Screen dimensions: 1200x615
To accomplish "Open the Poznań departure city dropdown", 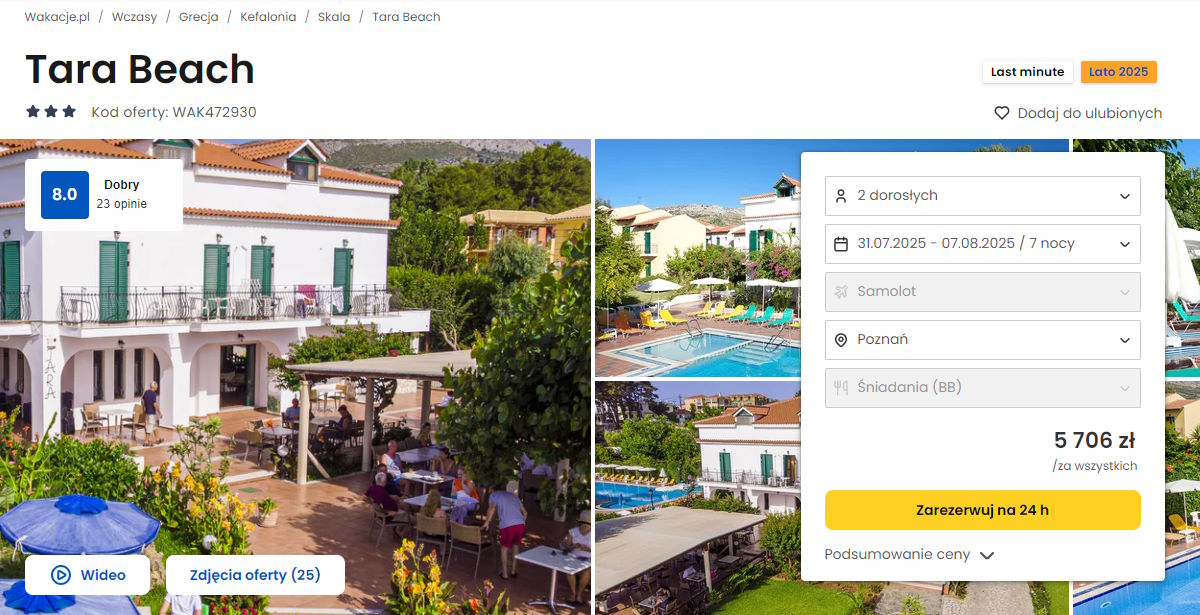I will click(x=983, y=340).
